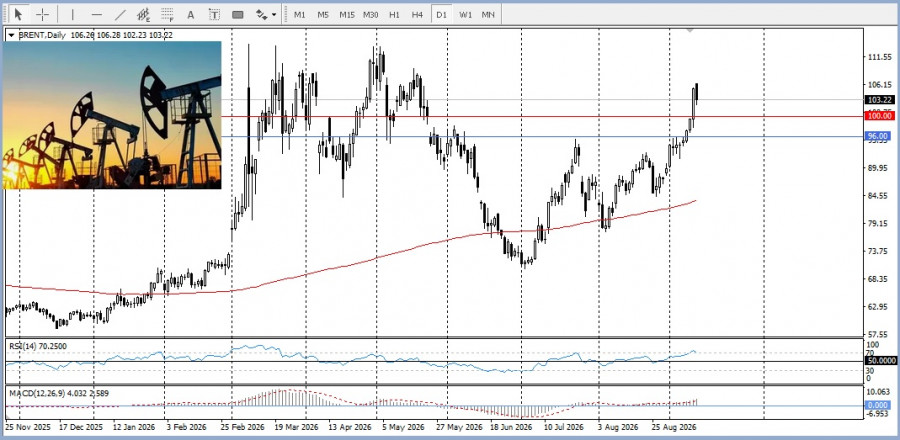Select the text (A) tool
The height and width of the screenshot is (440, 900).
coord(191,14)
